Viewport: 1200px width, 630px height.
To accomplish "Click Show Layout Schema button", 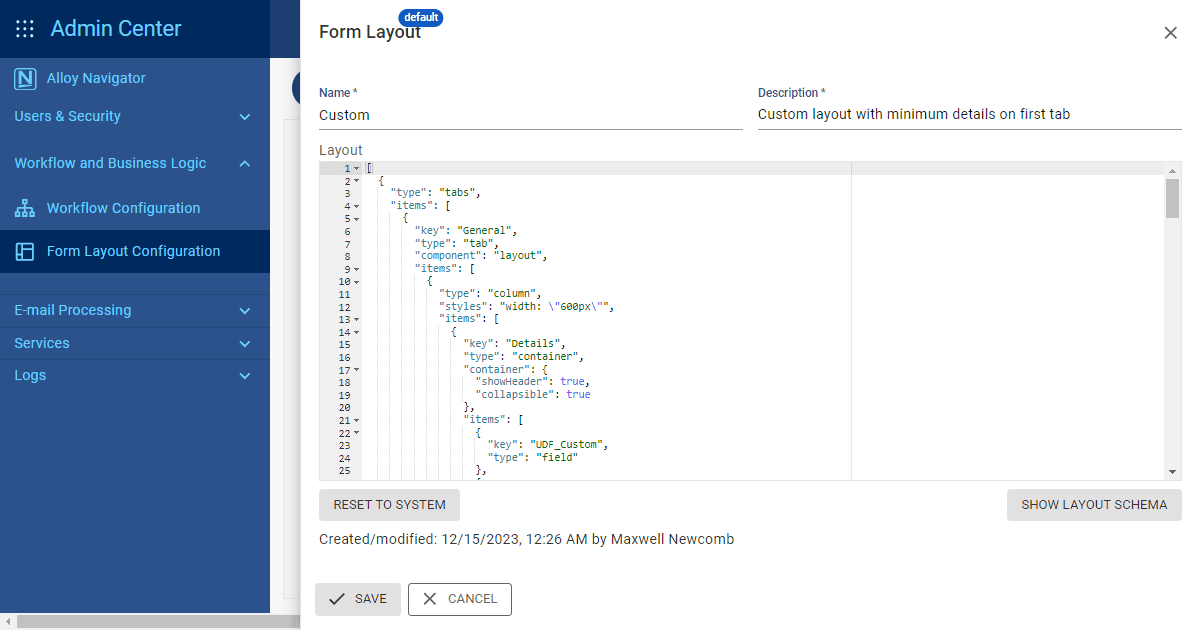I will pos(1094,505).
